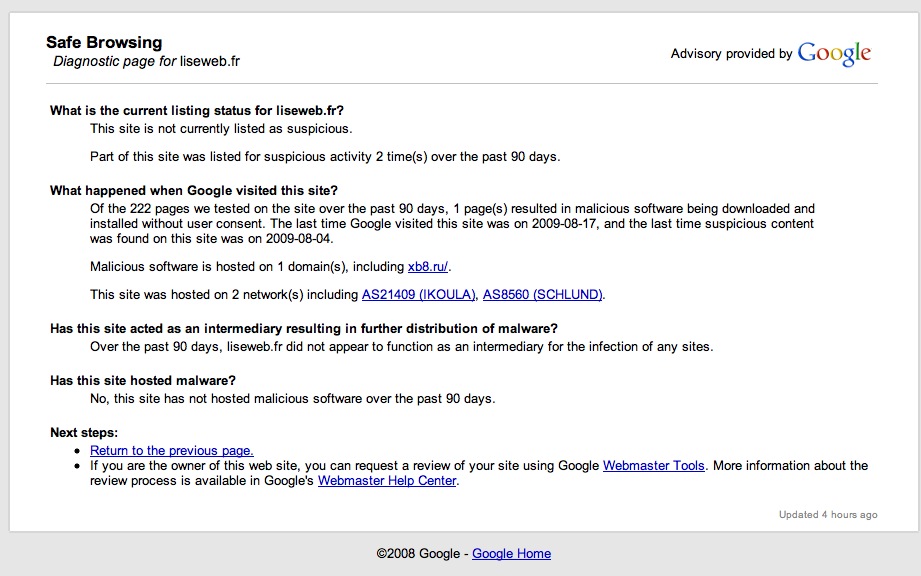Click the 'Updated 4 hours ago' timestamp

coord(828,515)
